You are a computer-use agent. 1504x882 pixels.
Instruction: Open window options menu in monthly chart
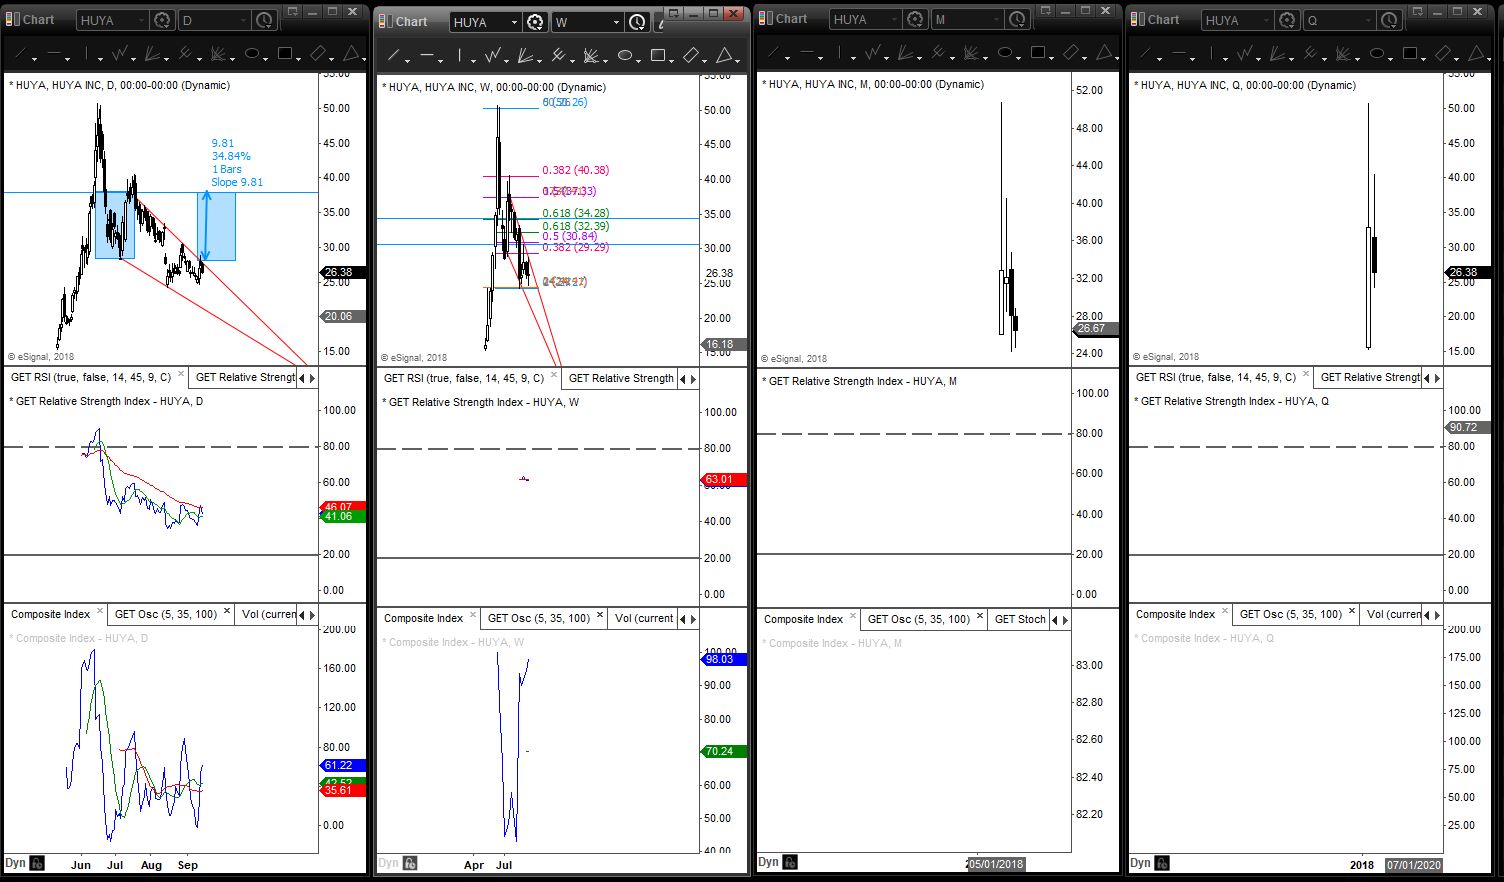pos(1045,11)
